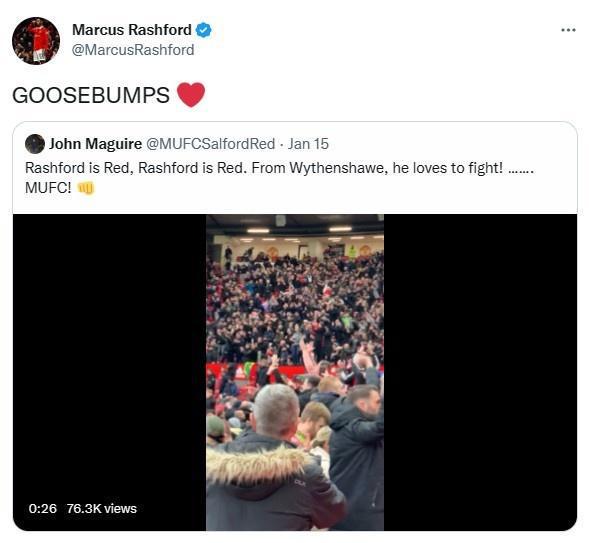Image resolution: width=589 pixels, height=543 pixels.
Task: Click the red heart emoji
Action: (191, 95)
